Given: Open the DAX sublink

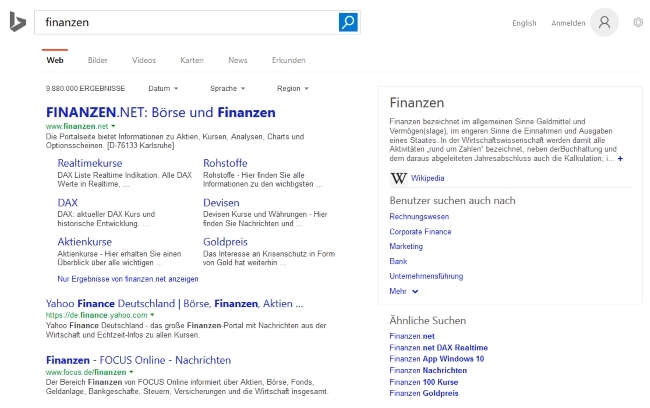Looking at the screenshot, I should 68,203.
